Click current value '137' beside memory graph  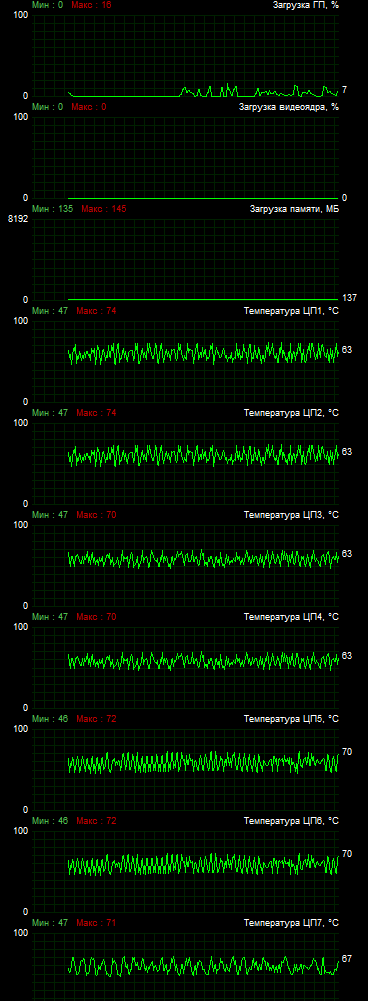coord(349,298)
